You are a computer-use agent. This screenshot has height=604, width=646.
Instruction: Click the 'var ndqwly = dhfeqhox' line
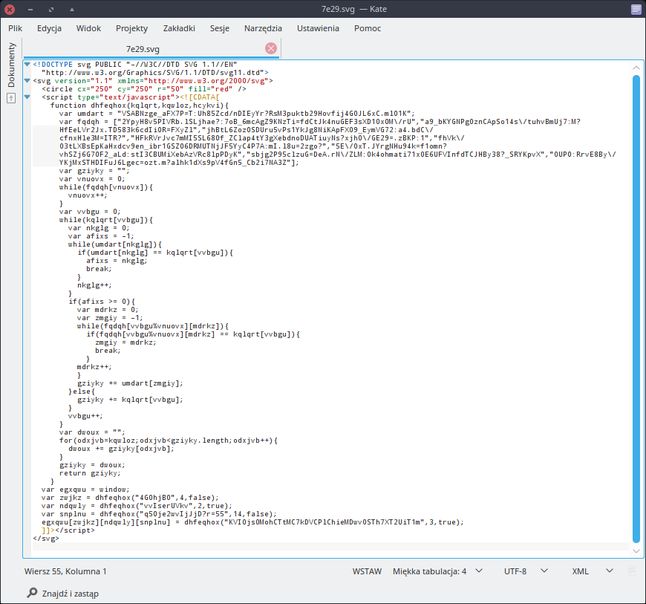coord(137,506)
